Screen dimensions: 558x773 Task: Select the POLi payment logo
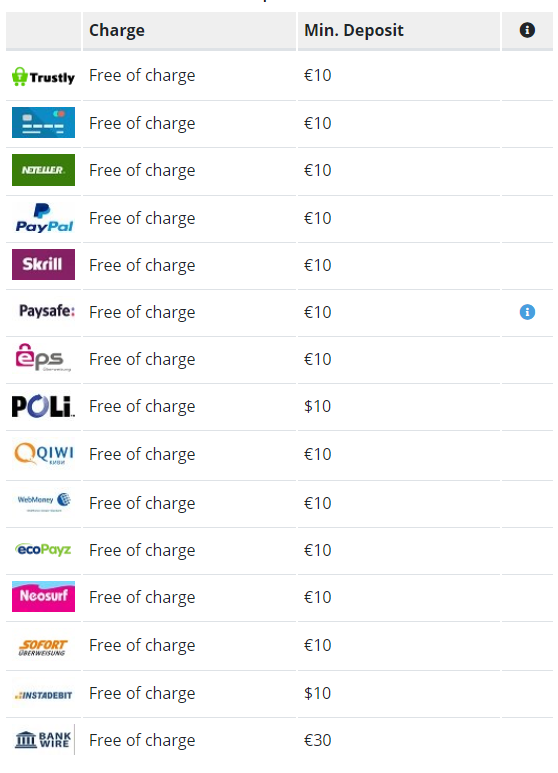pos(43,406)
